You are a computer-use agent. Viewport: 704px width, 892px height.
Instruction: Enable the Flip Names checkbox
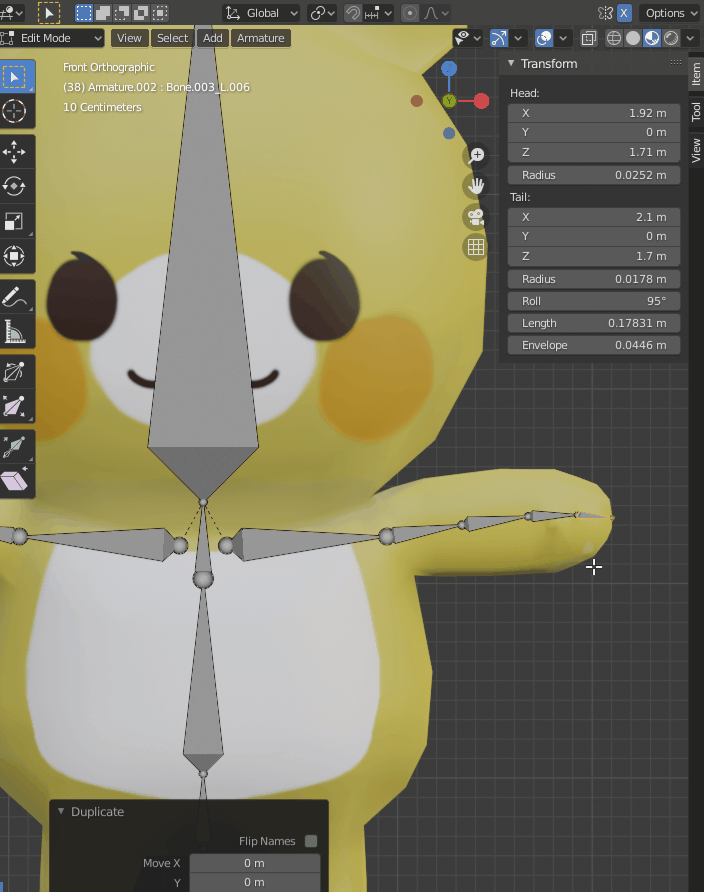(311, 841)
